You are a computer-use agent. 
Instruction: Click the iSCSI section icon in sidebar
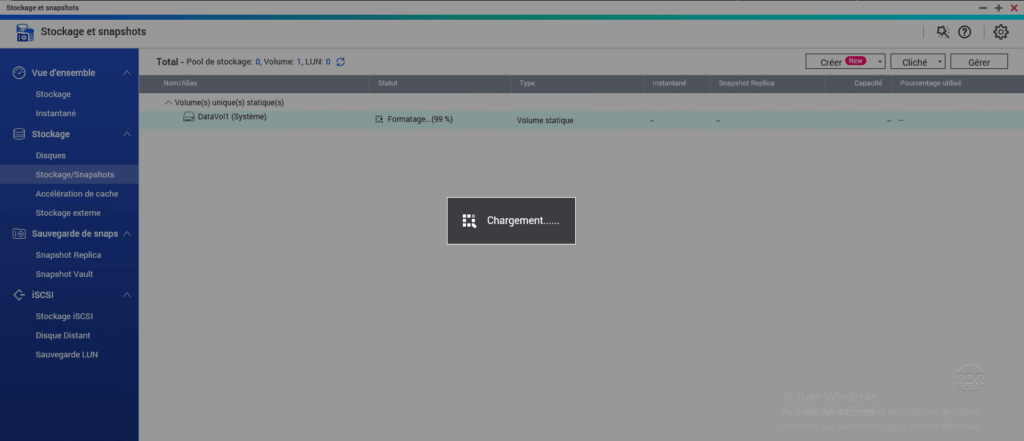[x=19, y=295]
